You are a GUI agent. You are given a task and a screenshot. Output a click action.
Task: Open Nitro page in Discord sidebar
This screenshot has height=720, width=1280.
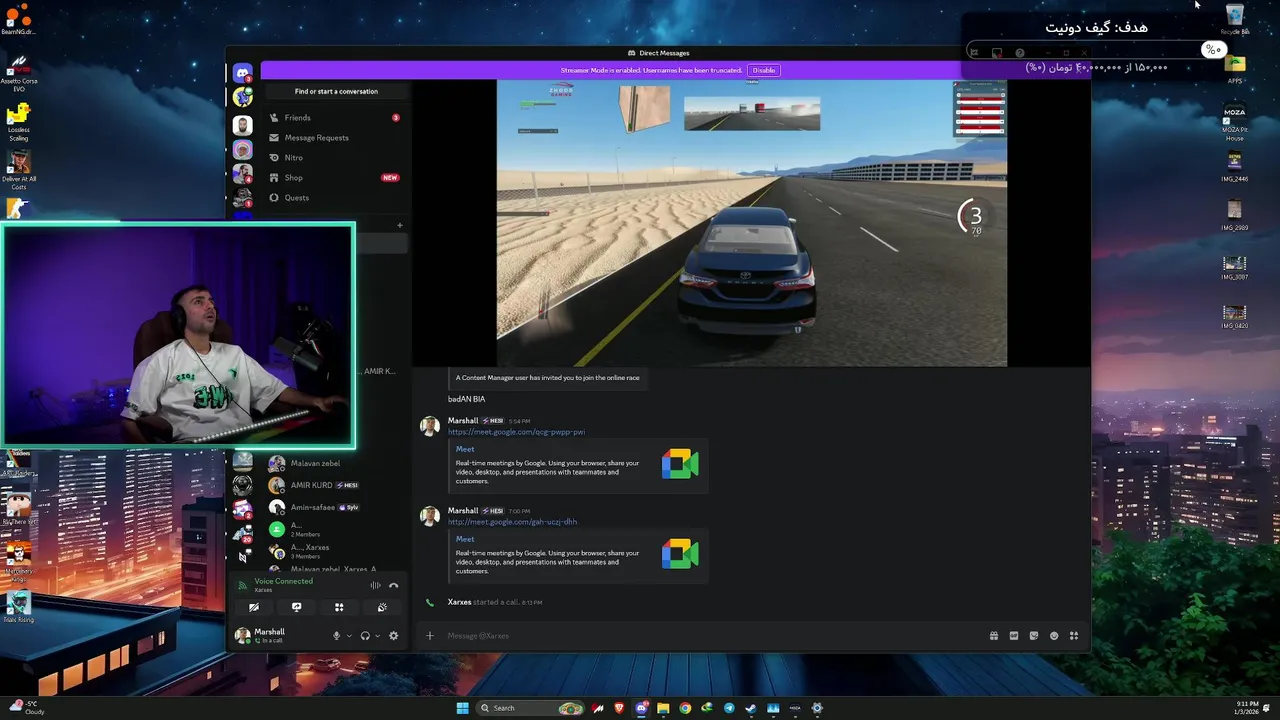(x=335, y=158)
